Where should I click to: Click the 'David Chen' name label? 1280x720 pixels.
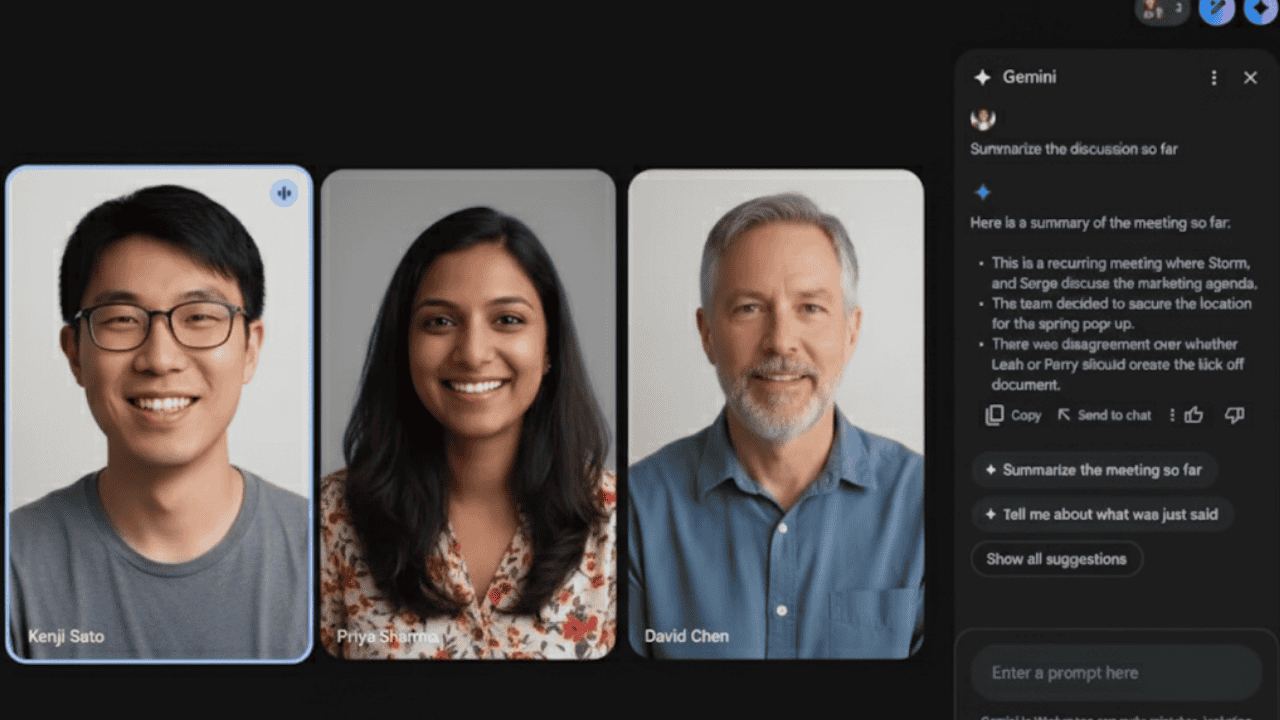click(x=686, y=636)
